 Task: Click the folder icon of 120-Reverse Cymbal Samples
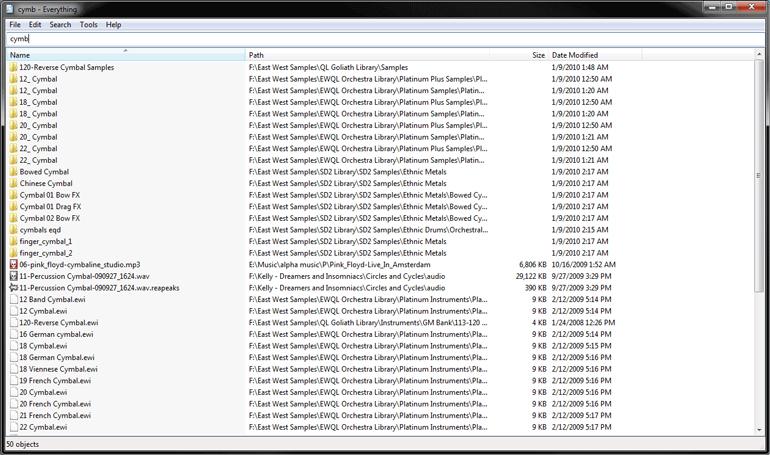(14, 67)
